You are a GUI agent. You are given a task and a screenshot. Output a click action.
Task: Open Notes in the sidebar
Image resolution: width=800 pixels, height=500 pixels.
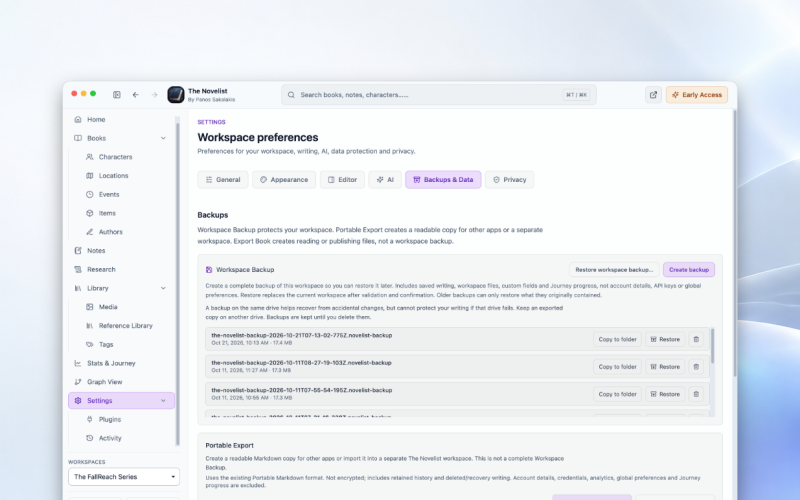pos(121,251)
